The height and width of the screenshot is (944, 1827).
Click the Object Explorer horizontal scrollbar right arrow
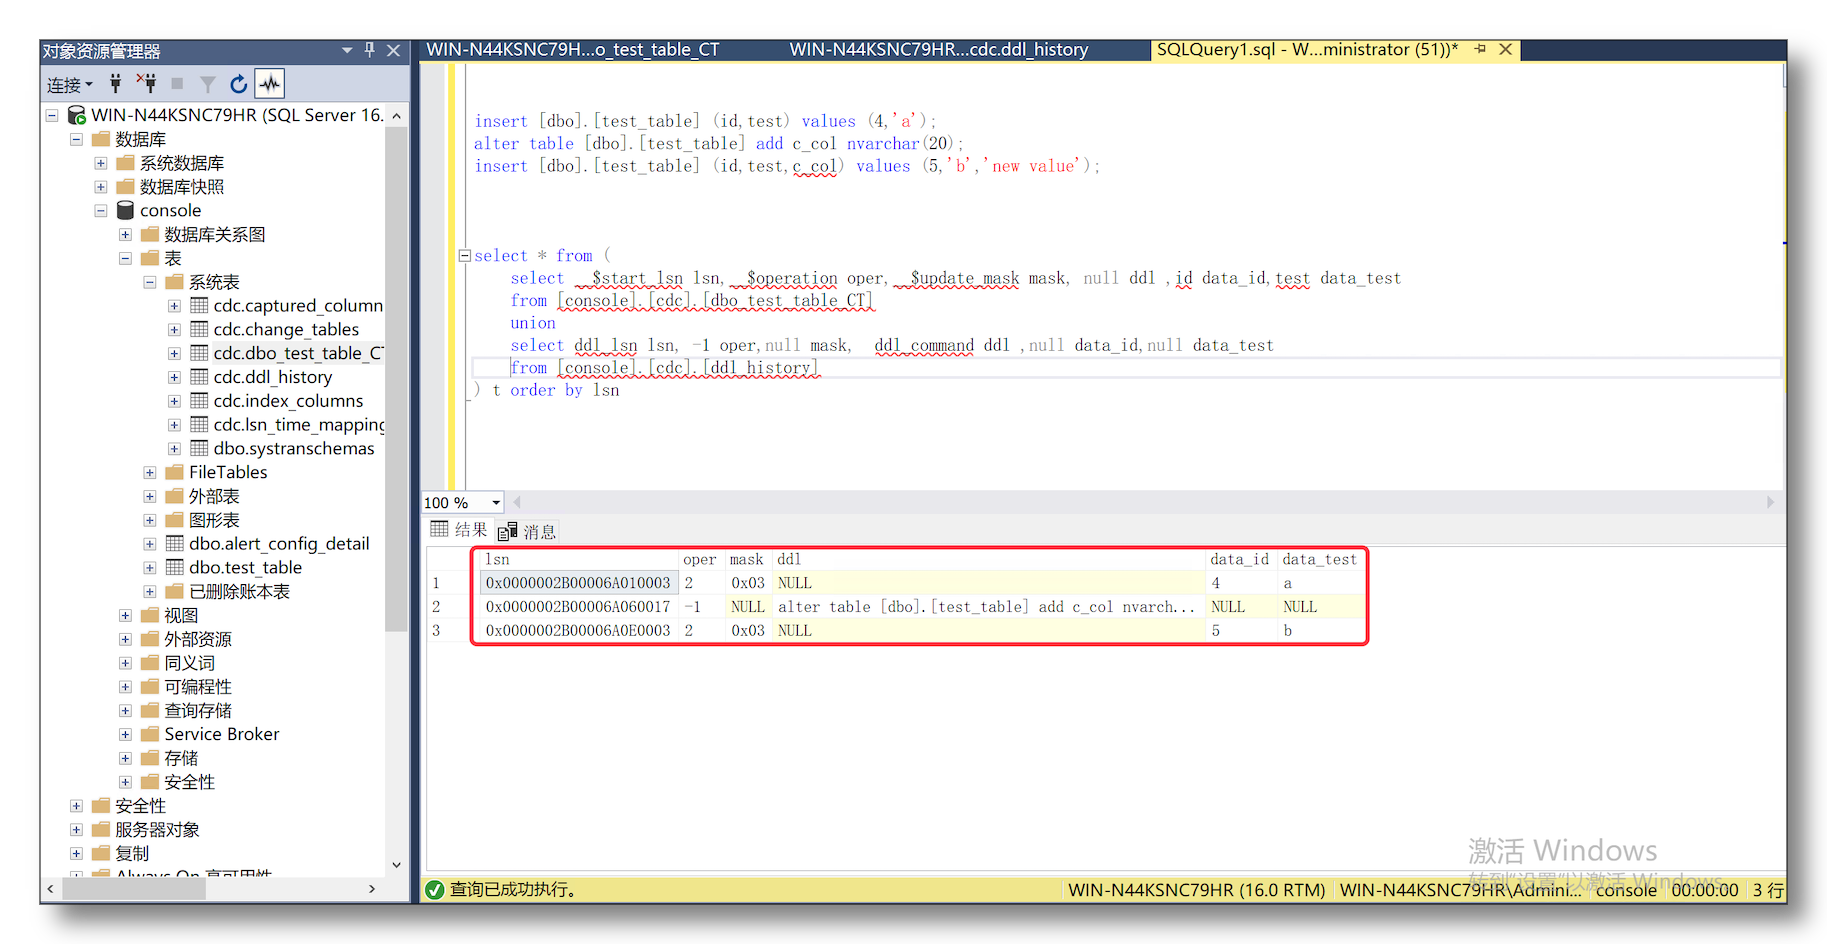(x=372, y=889)
